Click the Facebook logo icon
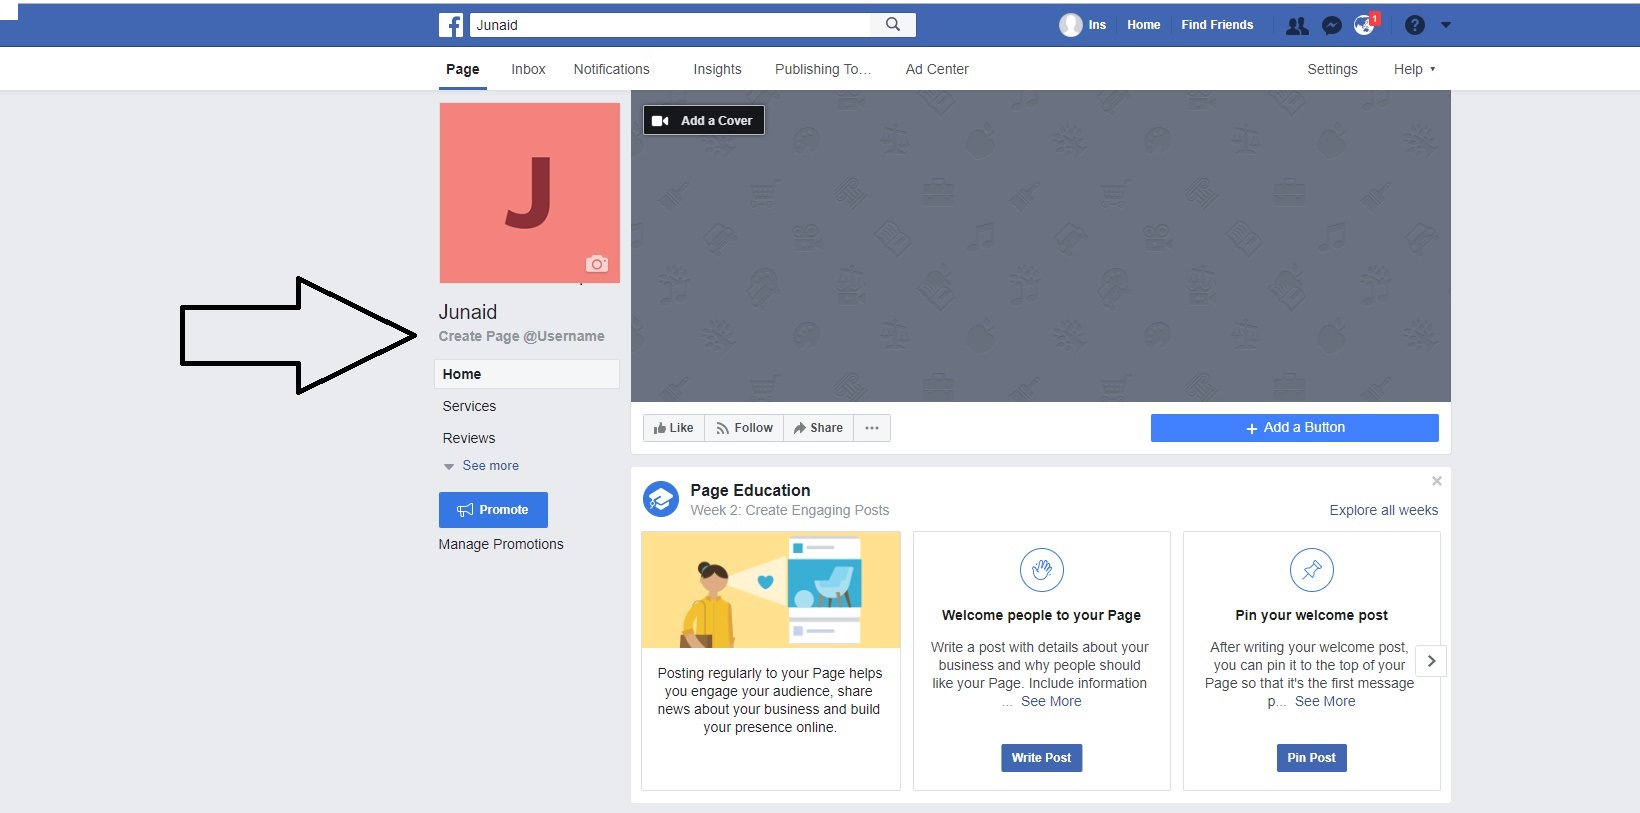The height and width of the screenshot is (813, 1640). 451,25
